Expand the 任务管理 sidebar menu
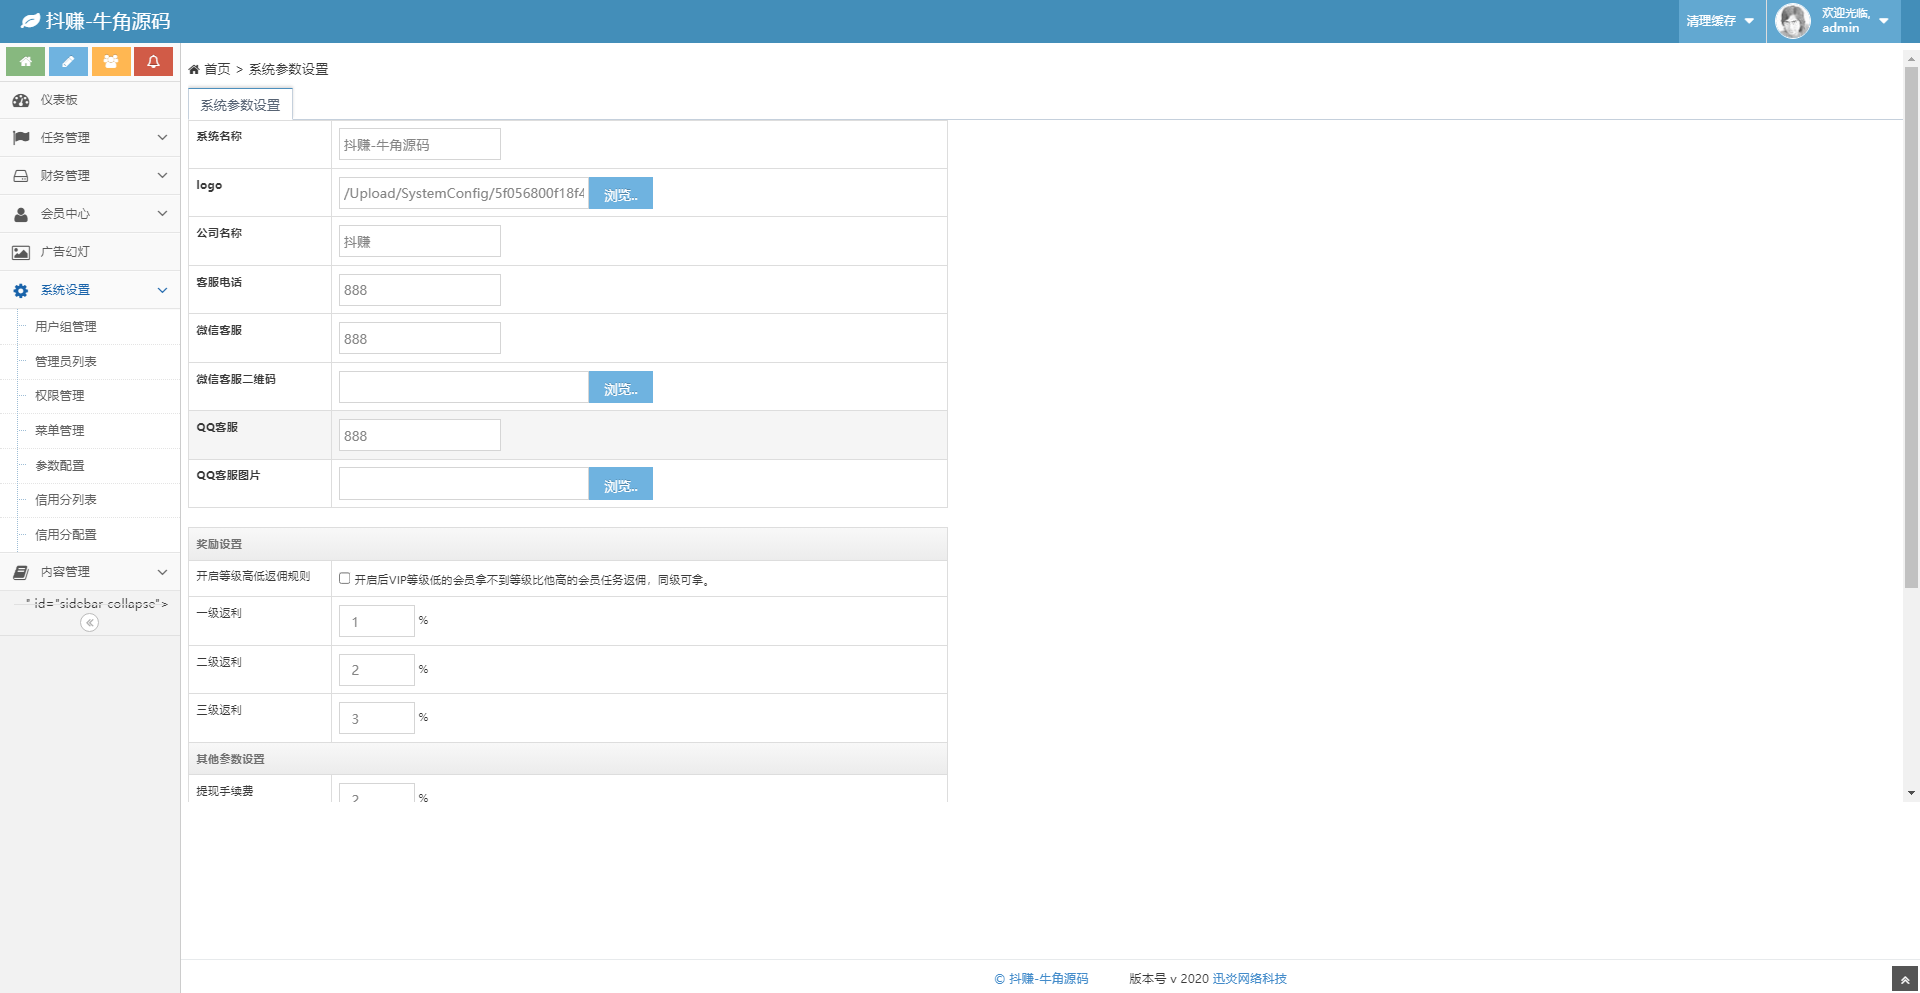The image size is (1920, 993). [90, 138]
